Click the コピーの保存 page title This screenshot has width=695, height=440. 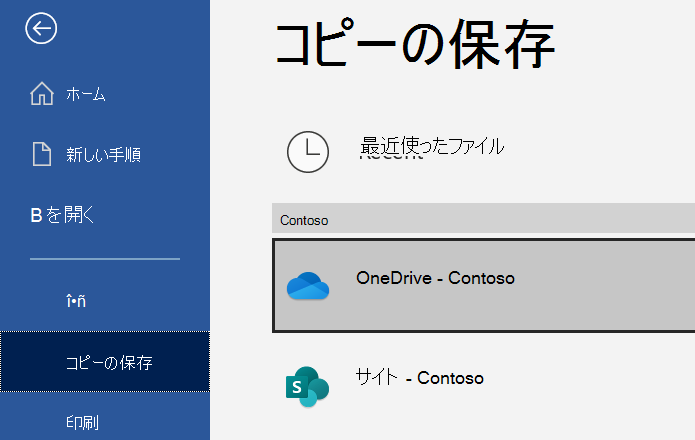pyautogui.click(x=415, y=45)
